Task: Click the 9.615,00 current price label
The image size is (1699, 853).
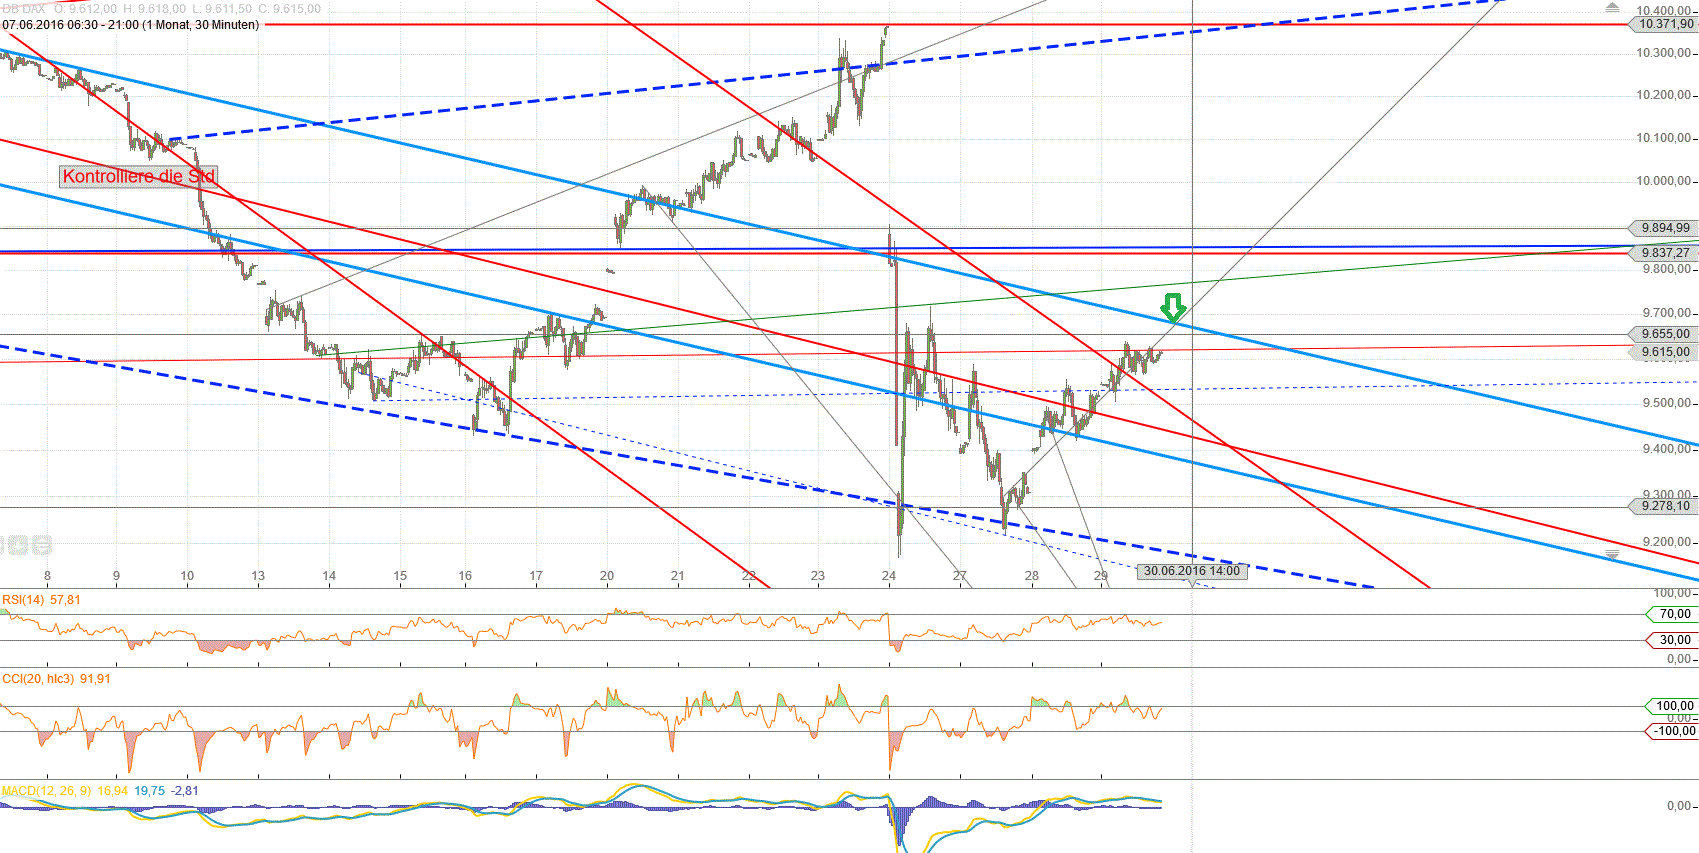Action: tap(1664, 352)
